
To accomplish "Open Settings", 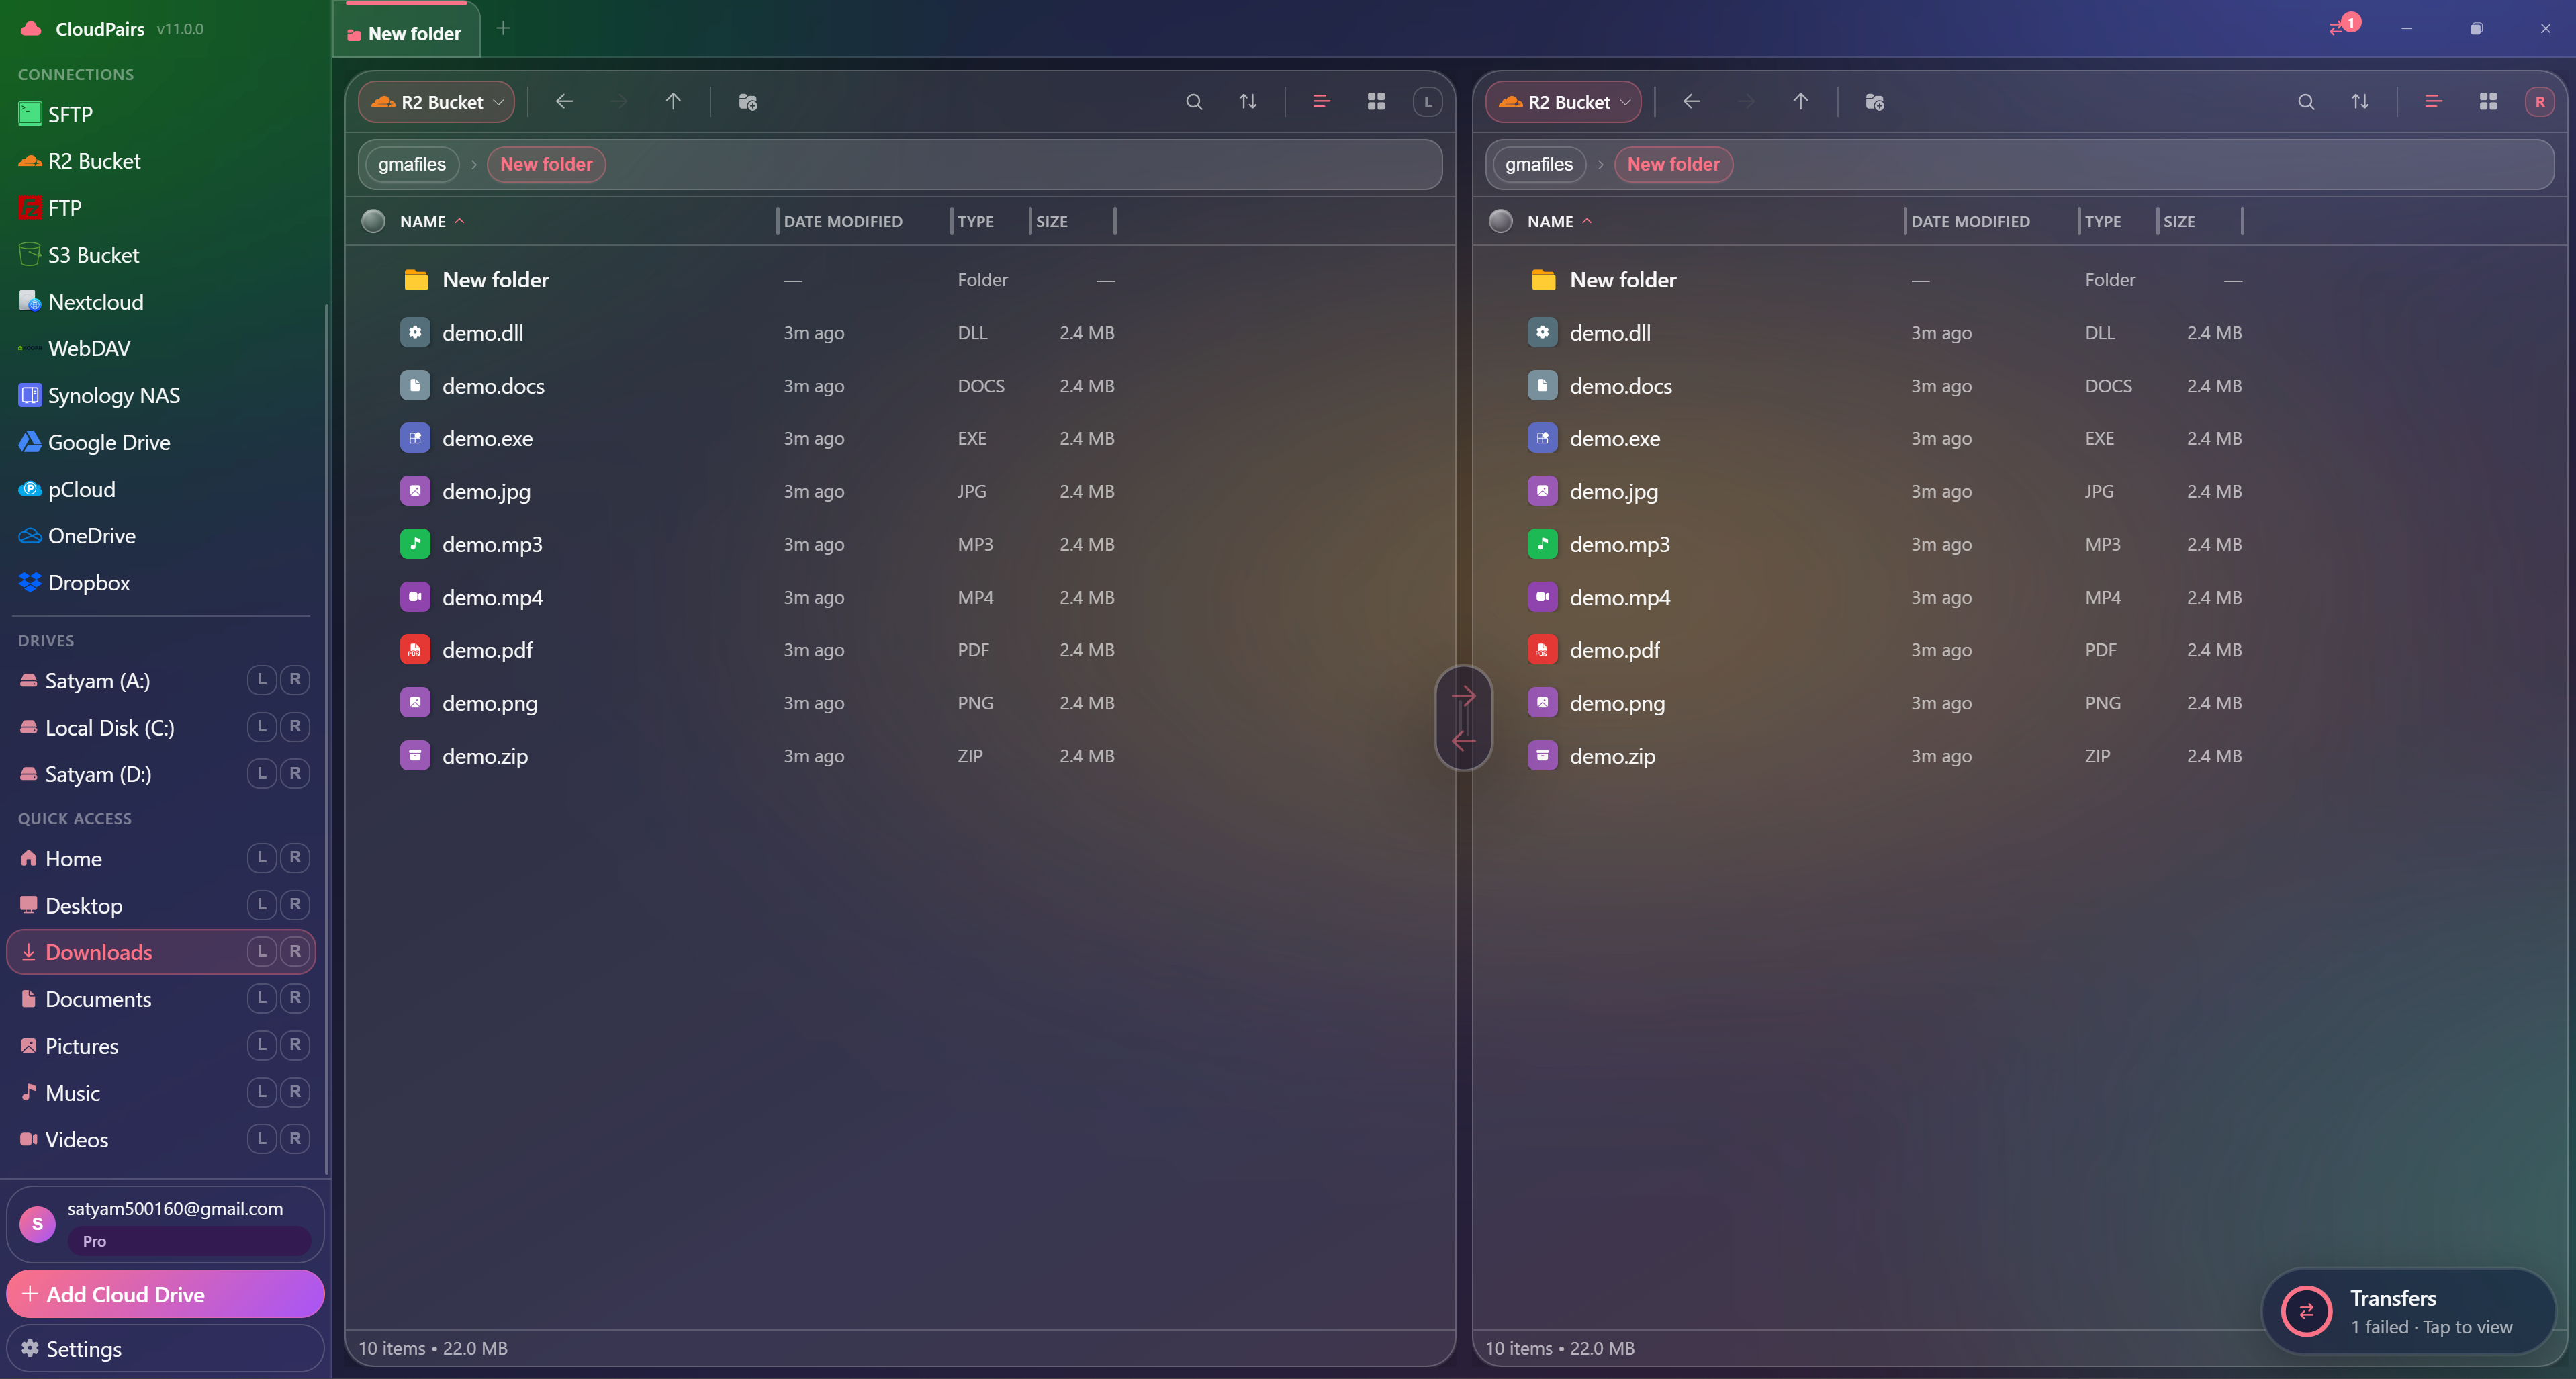I will pyautogui.click(x=165, y=1349).
